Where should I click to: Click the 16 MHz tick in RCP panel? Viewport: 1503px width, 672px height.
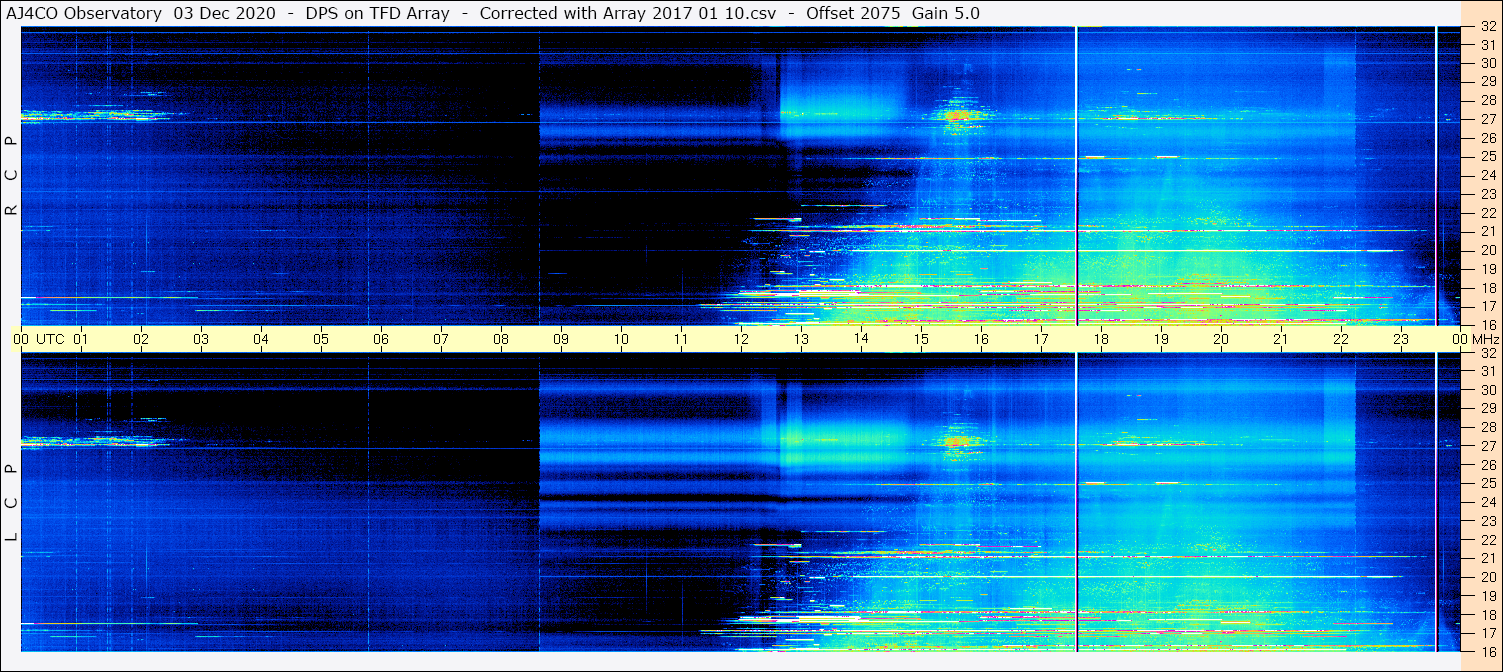click(x=1487, y=325)
